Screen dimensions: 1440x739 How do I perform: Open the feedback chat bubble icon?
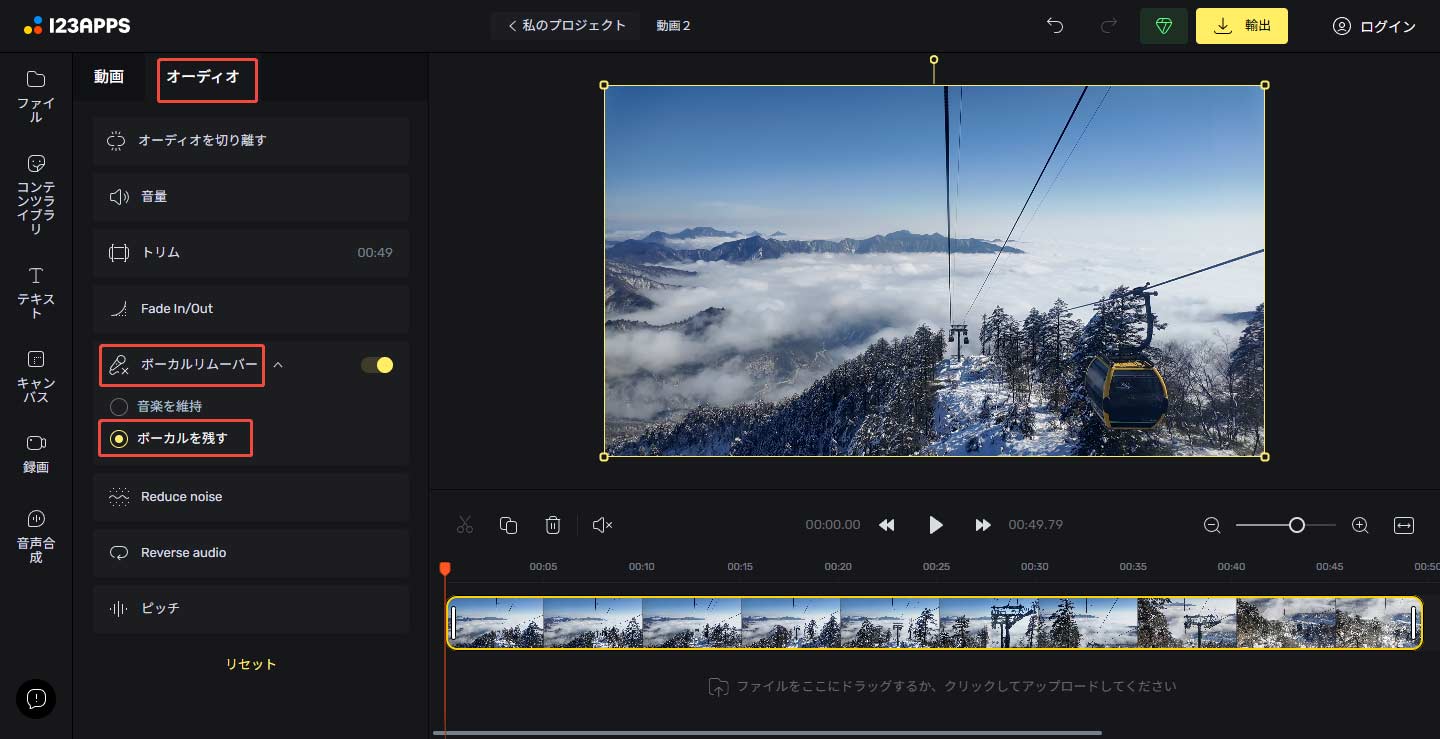click(36, 698)
